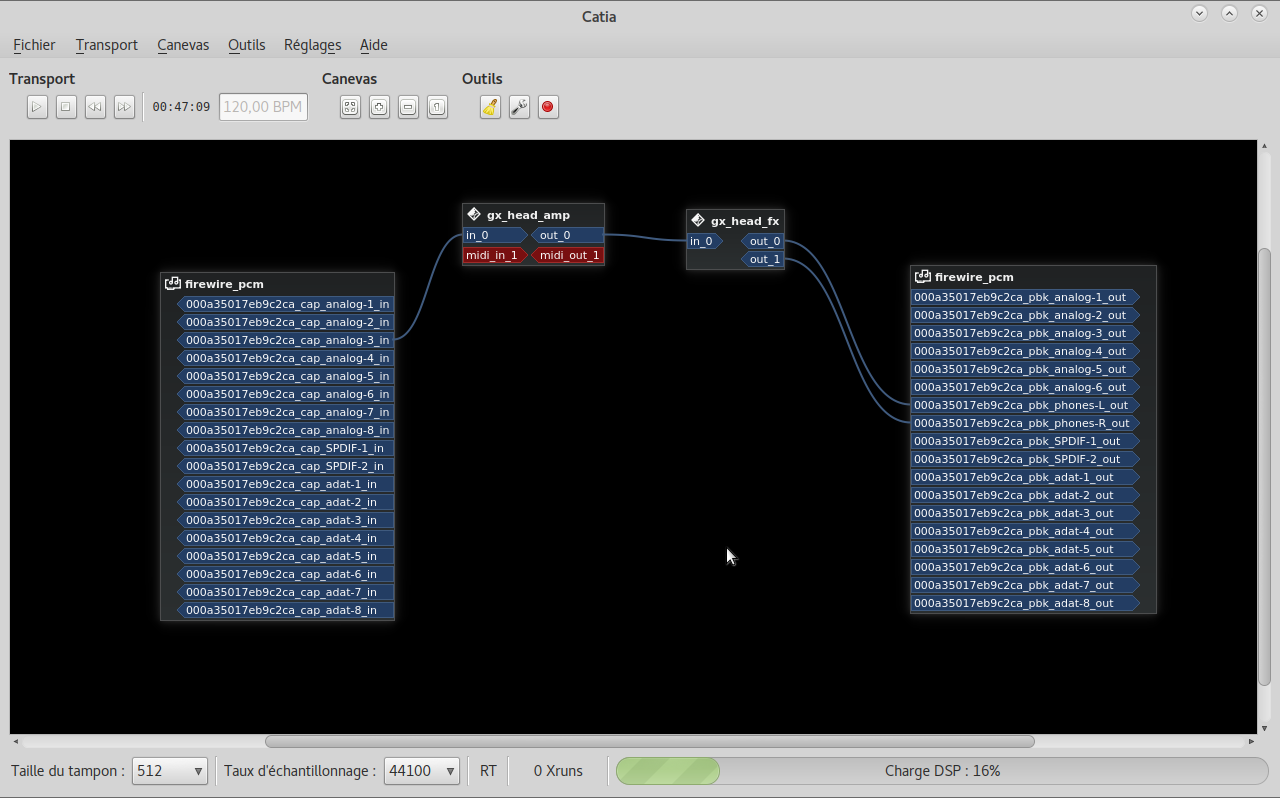Open the Canevas menu
The image size is (1280, 798).
pyautogui.click(x=183, y=45)
